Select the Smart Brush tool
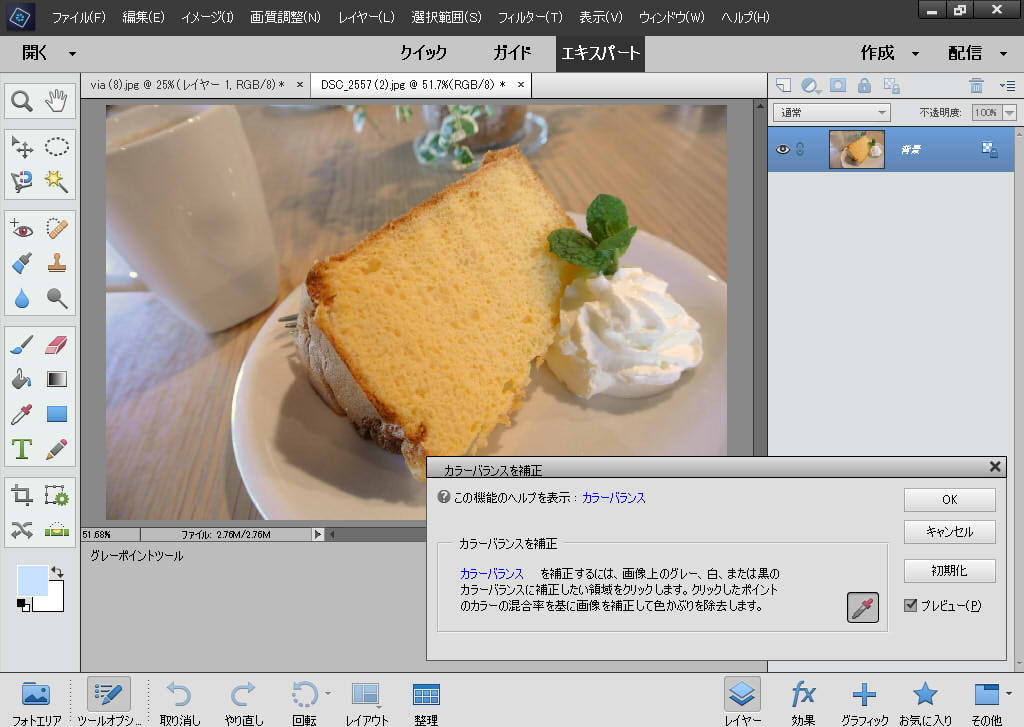 coord(22,263)
